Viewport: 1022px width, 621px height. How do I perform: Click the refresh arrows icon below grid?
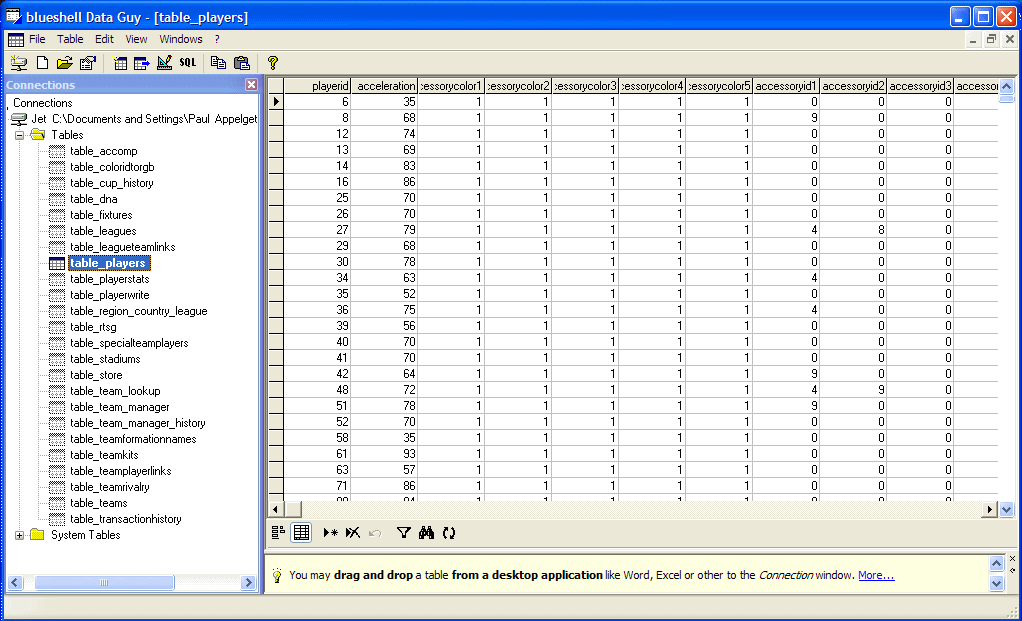coord(449,533)
